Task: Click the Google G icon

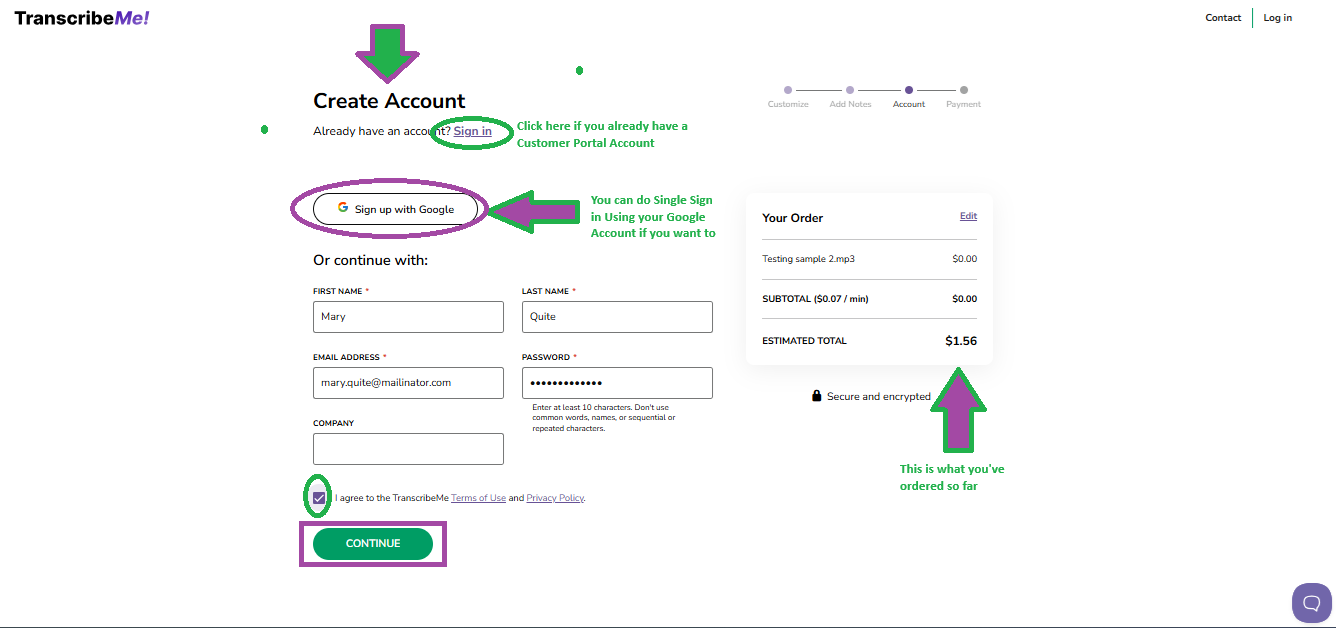Action: click(x=344, y=209)
